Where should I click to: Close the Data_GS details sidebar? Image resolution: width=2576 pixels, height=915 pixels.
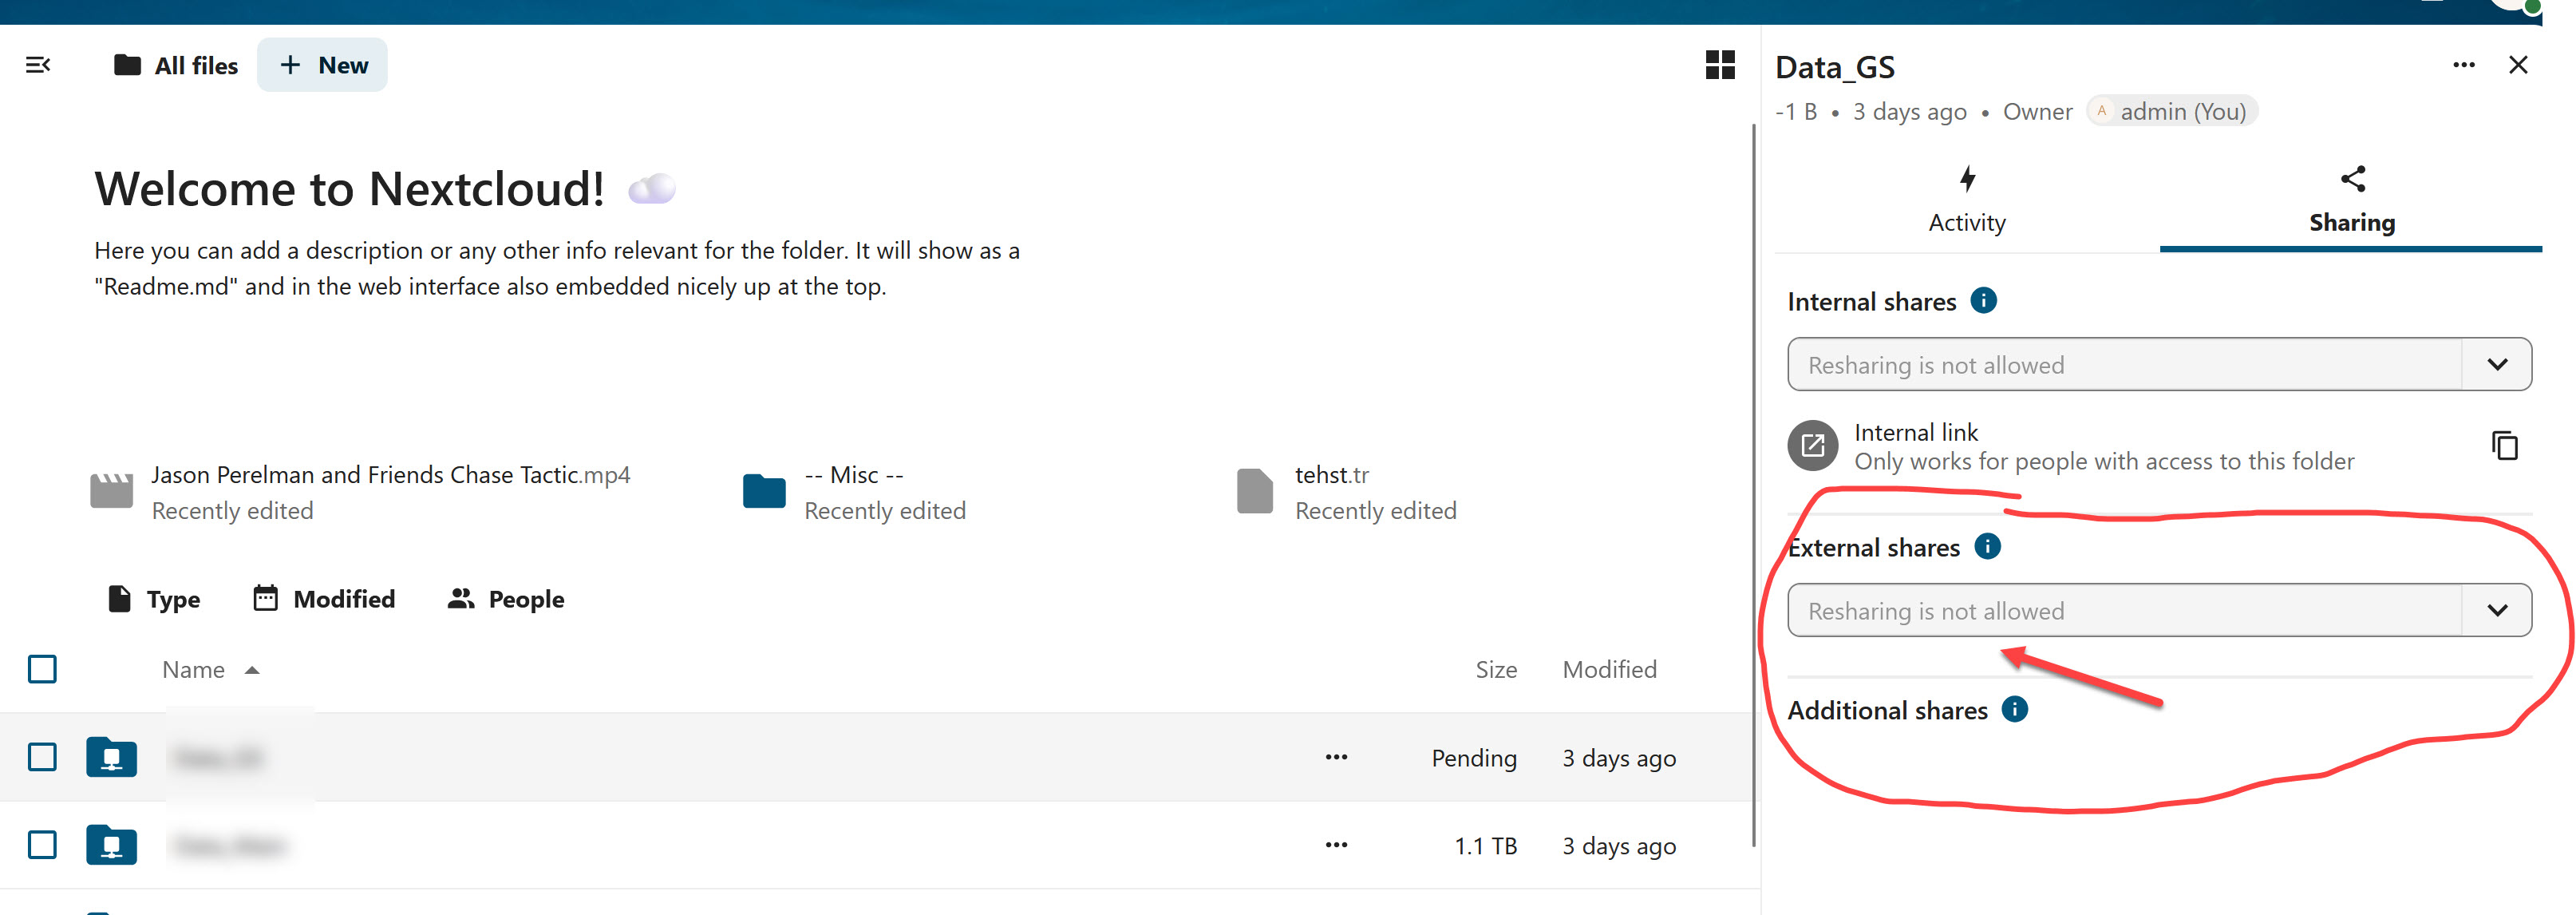(x=2518, y=65)
